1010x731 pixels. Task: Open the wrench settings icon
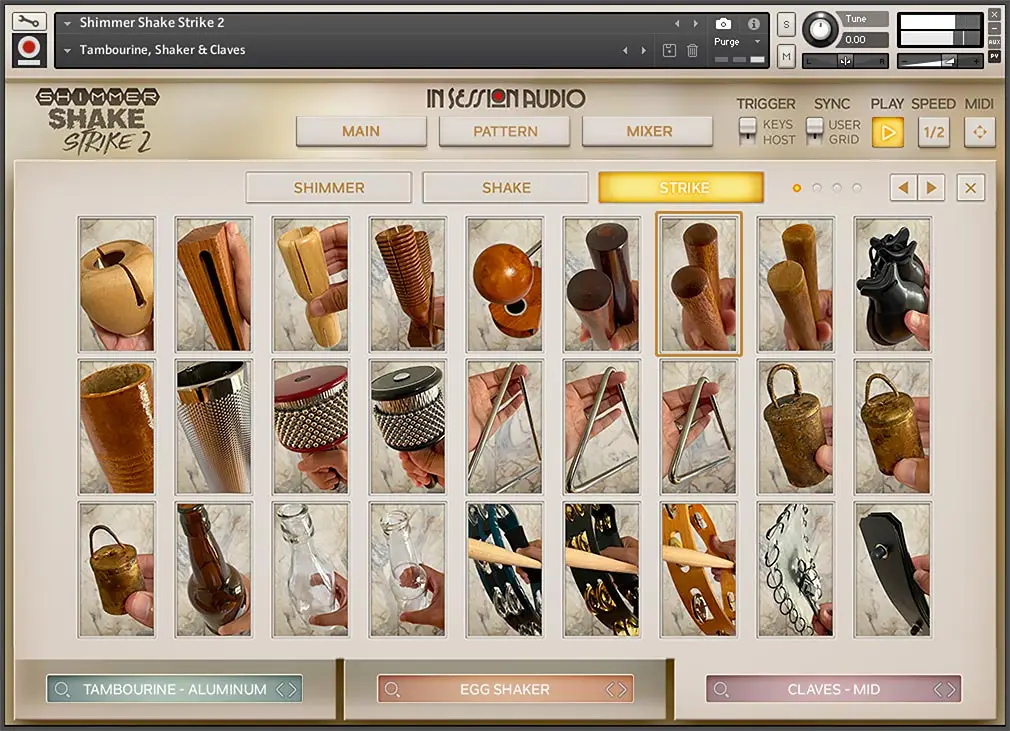(x=29, y=21)
